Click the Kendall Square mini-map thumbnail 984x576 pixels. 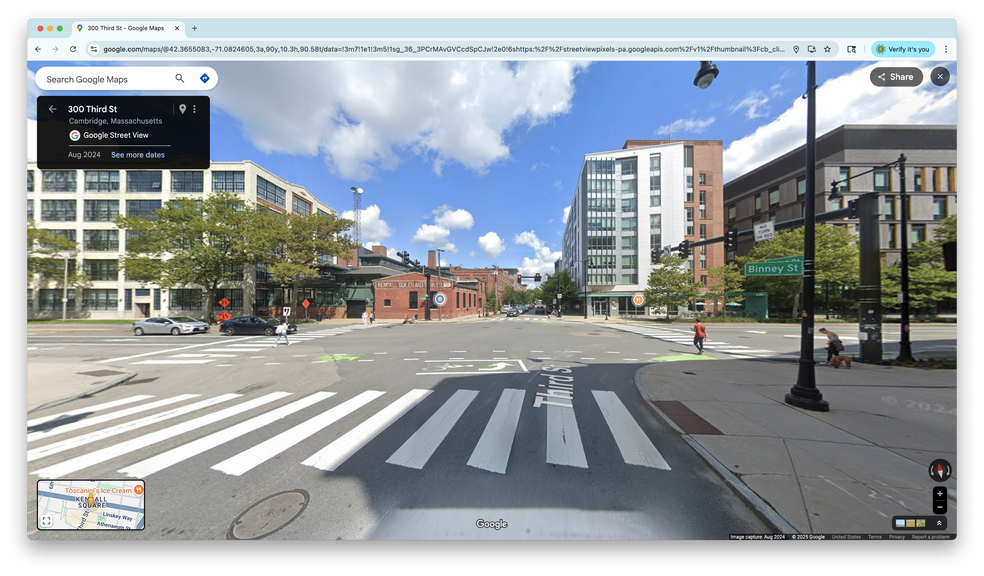90,505
